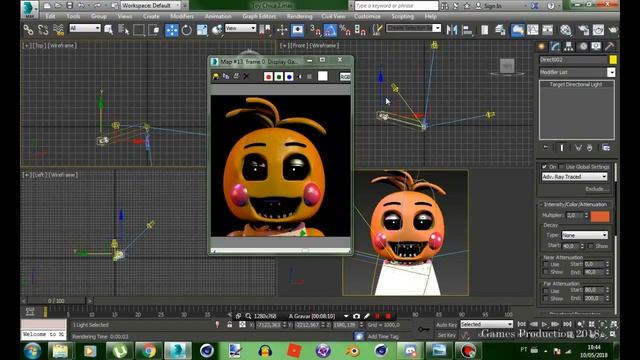Viewport: 640px width, 360px height.
Task: Enable Near Attenuation Use checkbox
Action: [x=546, y=264]
